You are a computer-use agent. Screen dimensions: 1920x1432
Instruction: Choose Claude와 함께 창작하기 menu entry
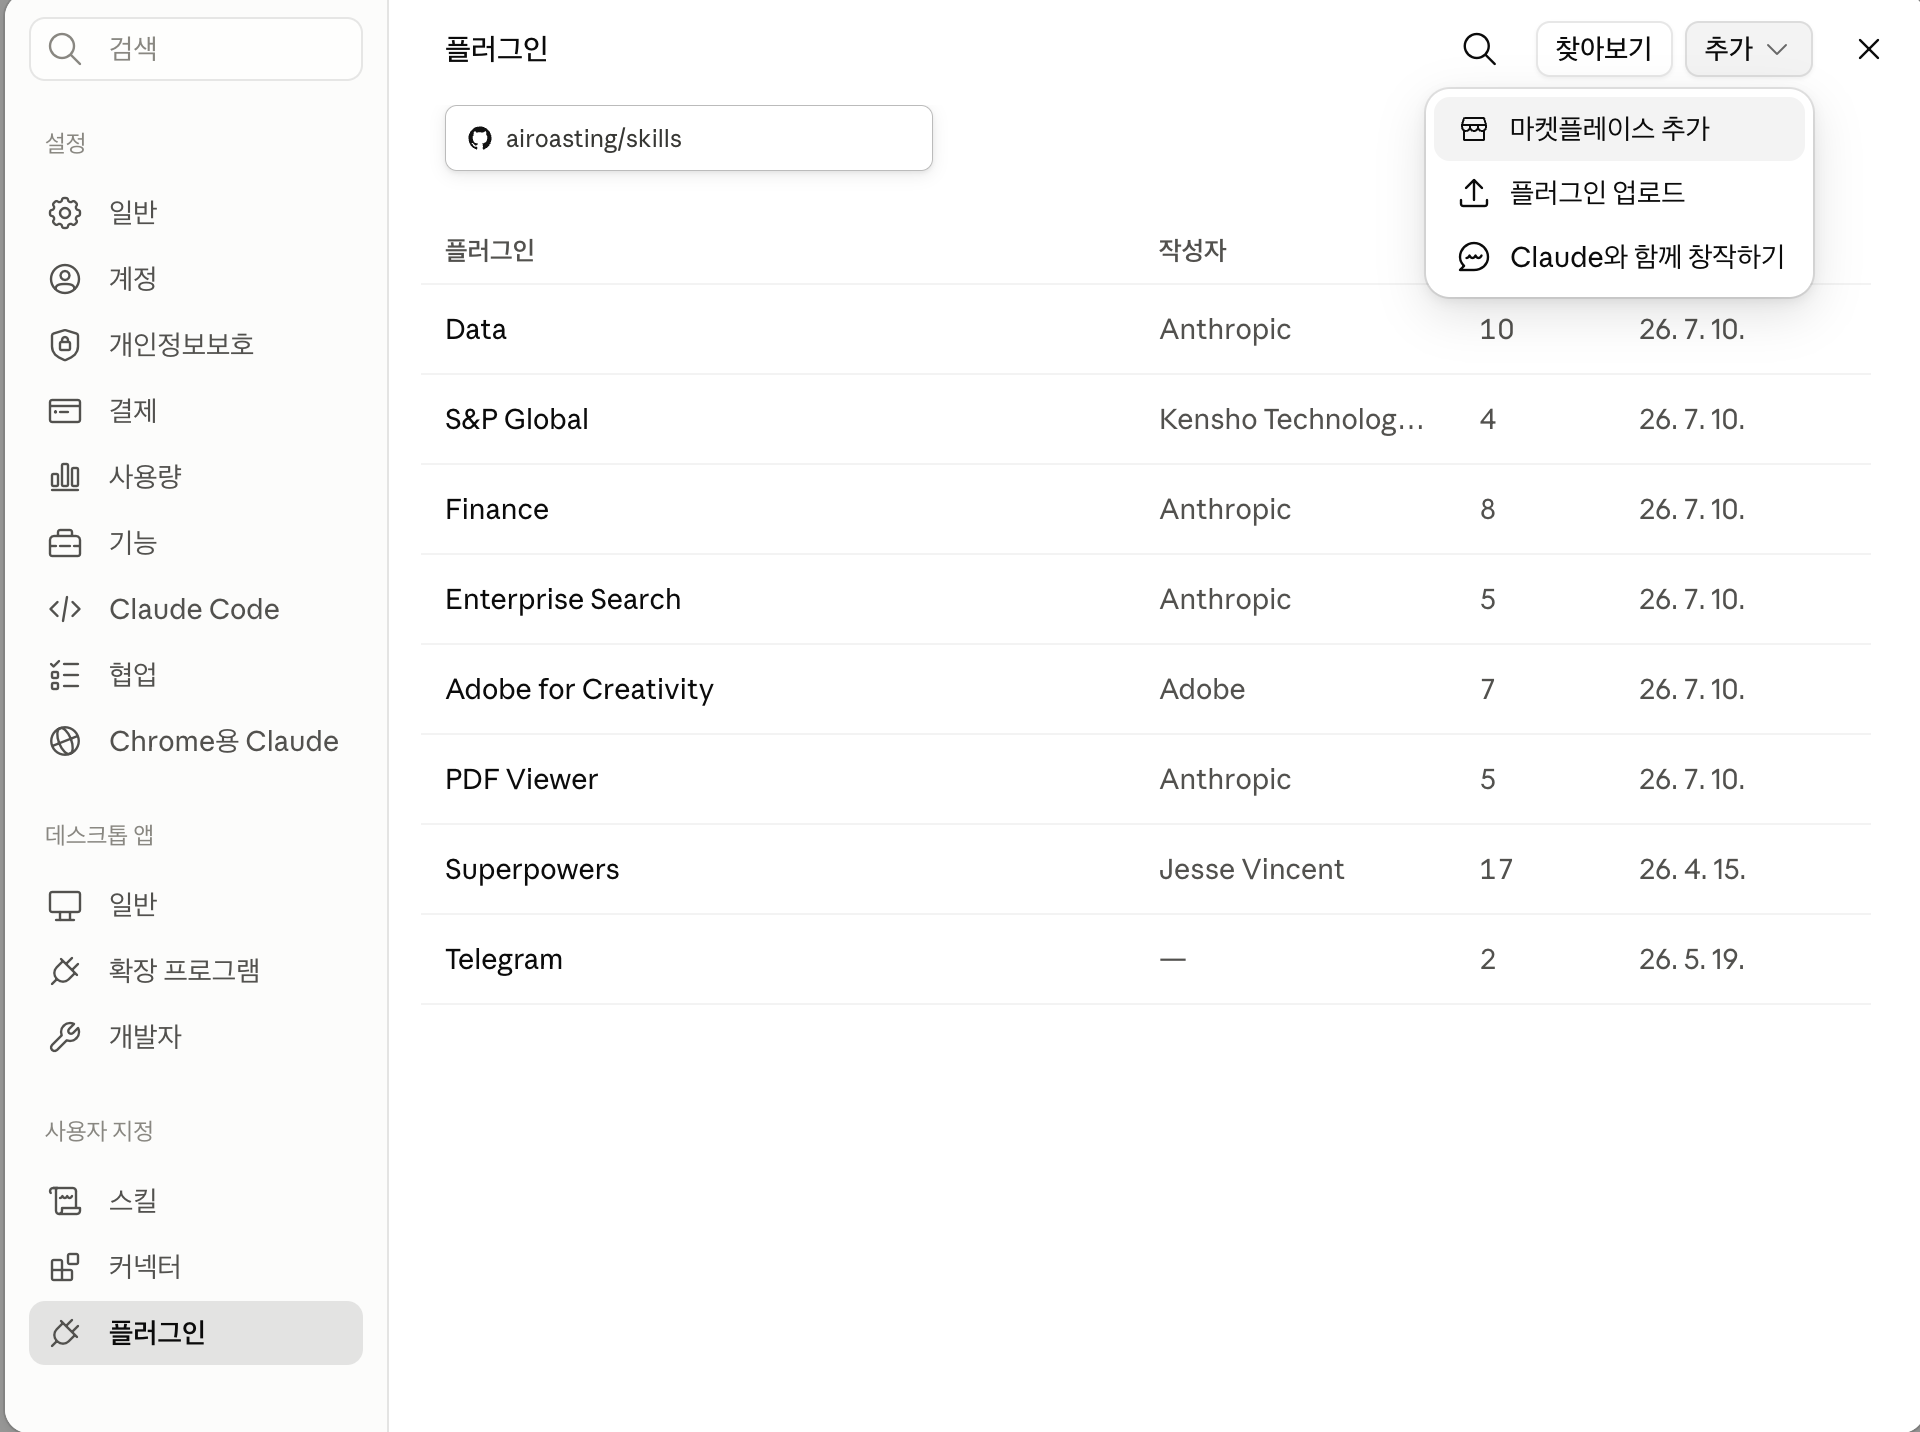pos(1619,257)
